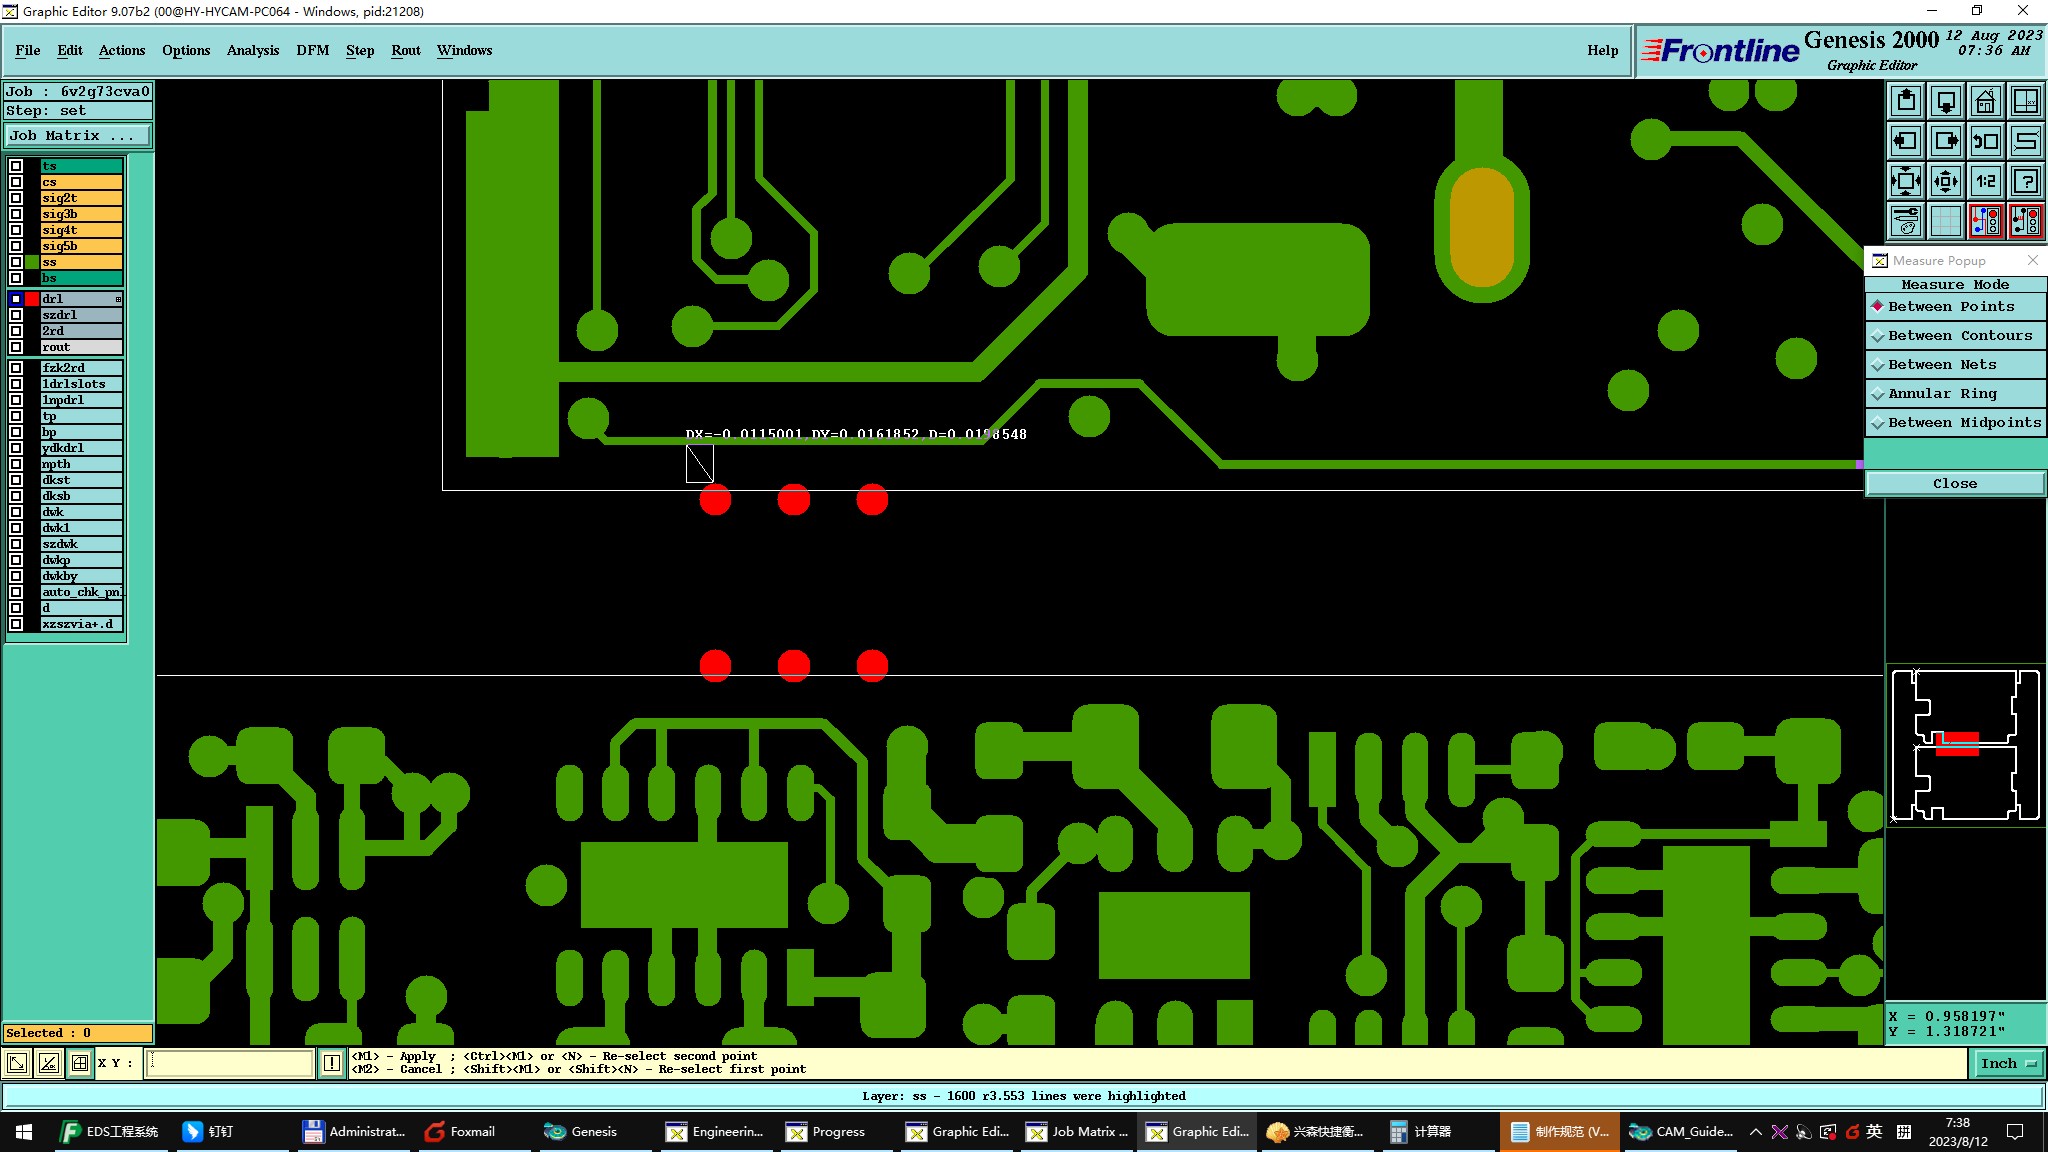Click the home view icon
The width and height of the screenshot is (2048, 1152).
1985,101
